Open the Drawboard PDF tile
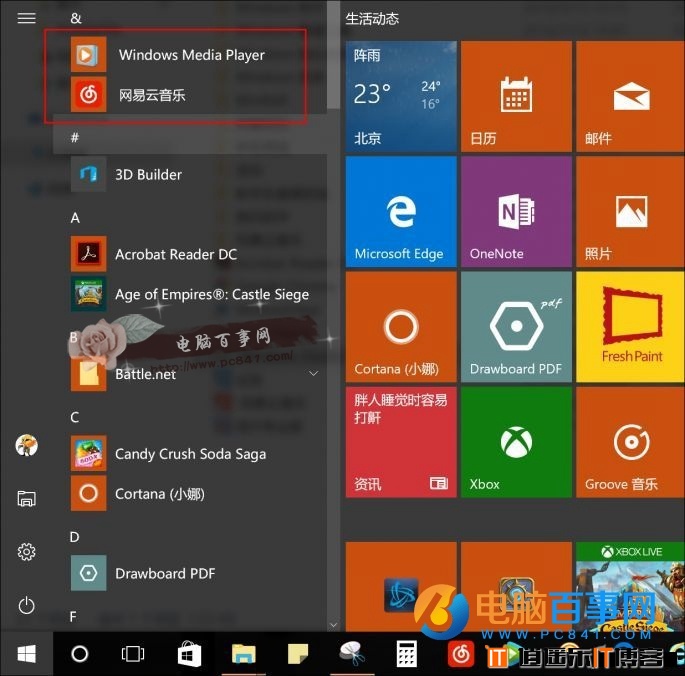Image resolution: width=685 pixels, height=676 pixels. (x=516, y=327)
